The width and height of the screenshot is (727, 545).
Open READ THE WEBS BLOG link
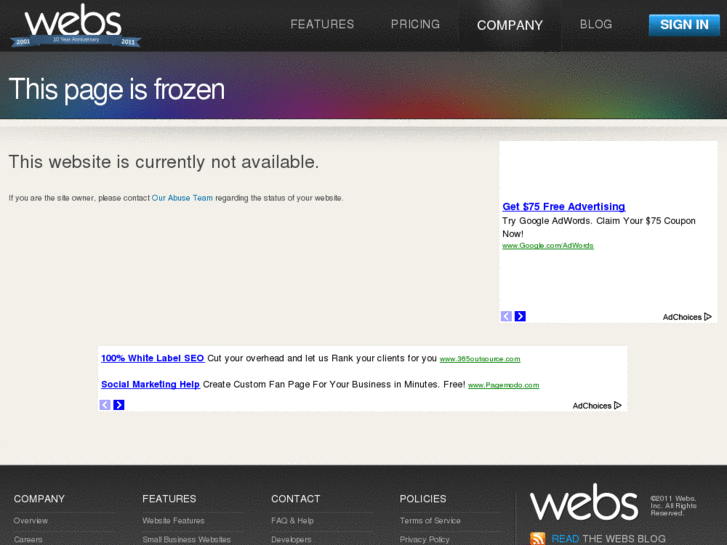pos(608,539)
